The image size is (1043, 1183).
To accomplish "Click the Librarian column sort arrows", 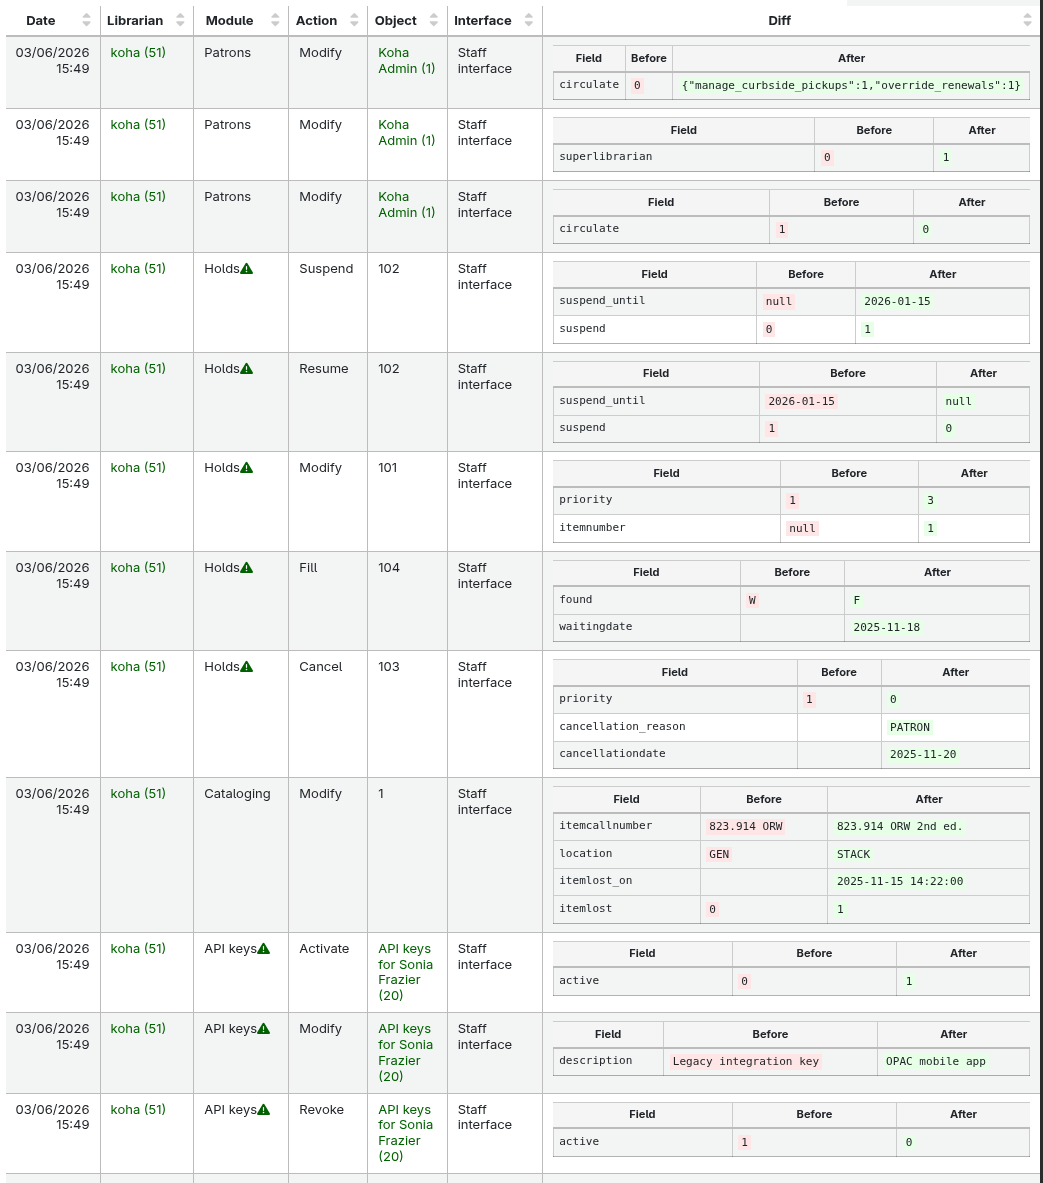I will [180, 20].
